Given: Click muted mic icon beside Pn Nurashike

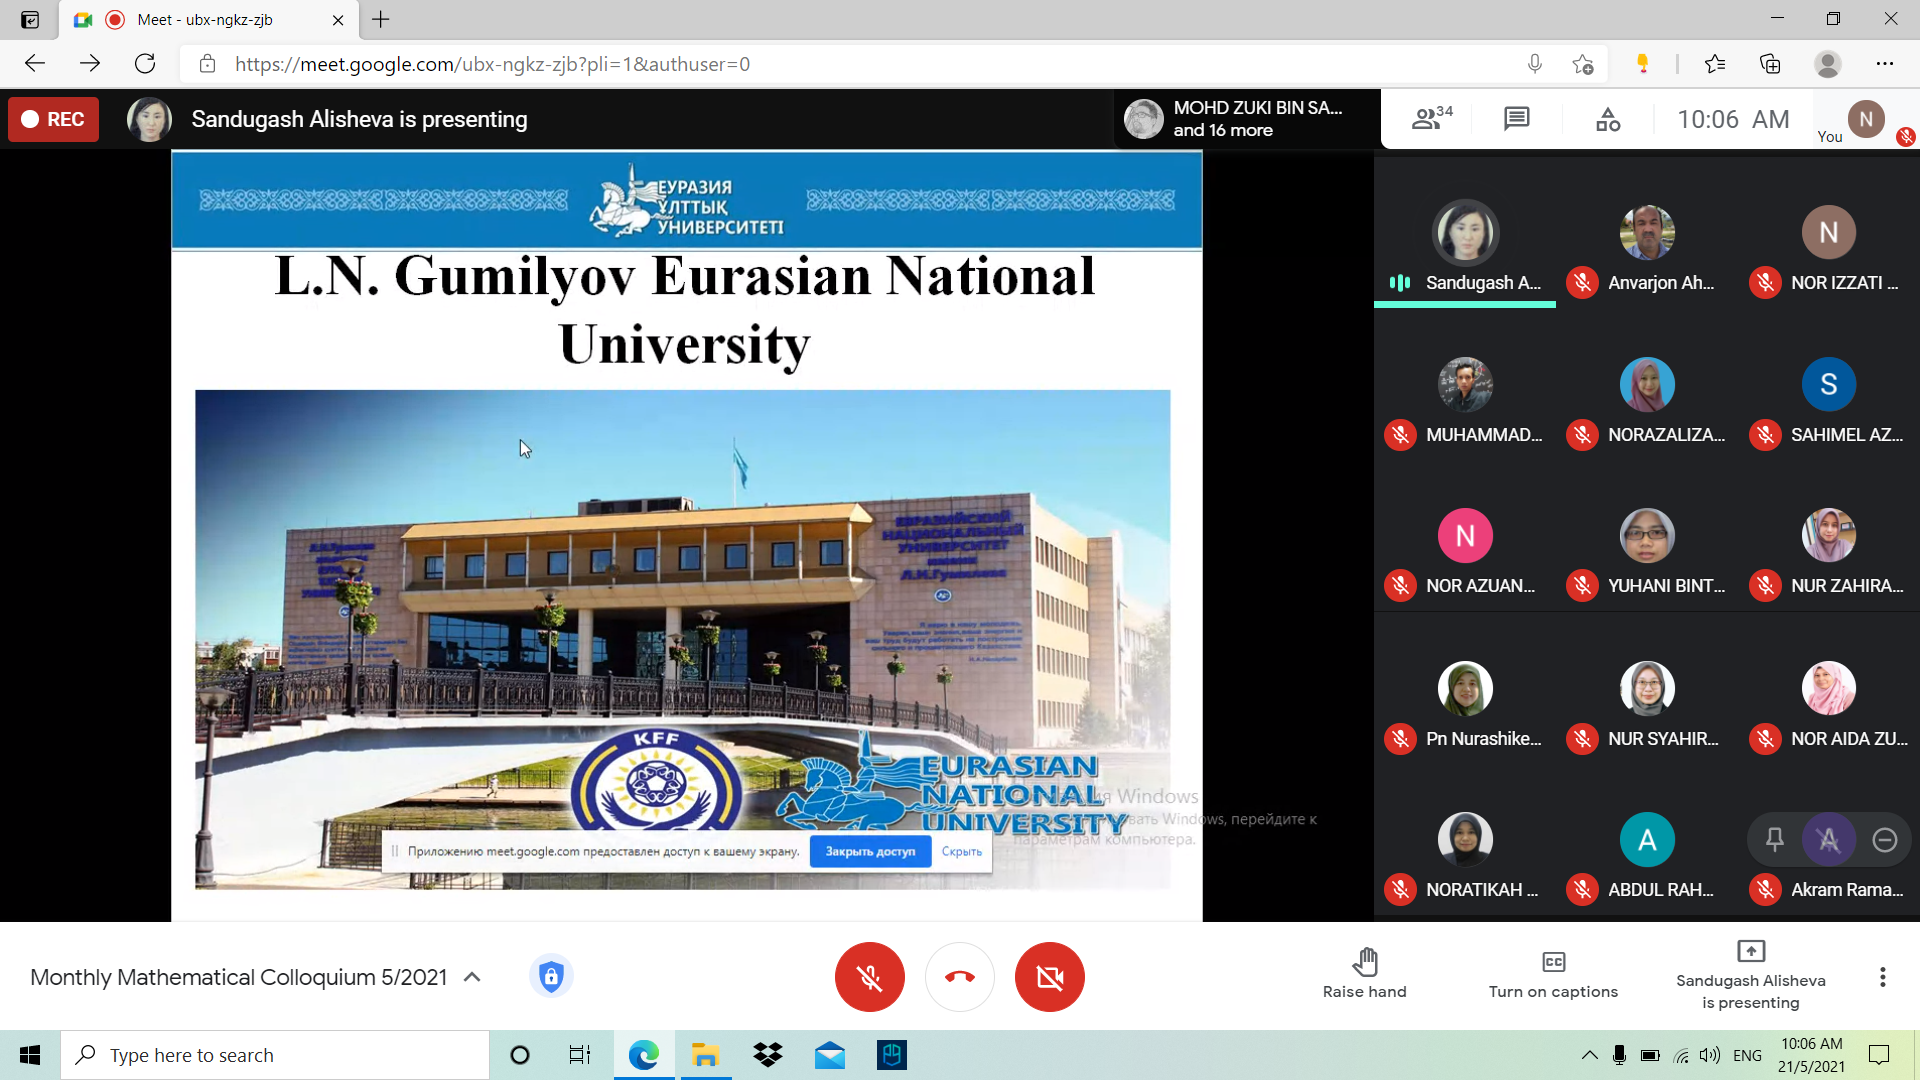Looking at the screenshot, I should [x=1400, y=739].
